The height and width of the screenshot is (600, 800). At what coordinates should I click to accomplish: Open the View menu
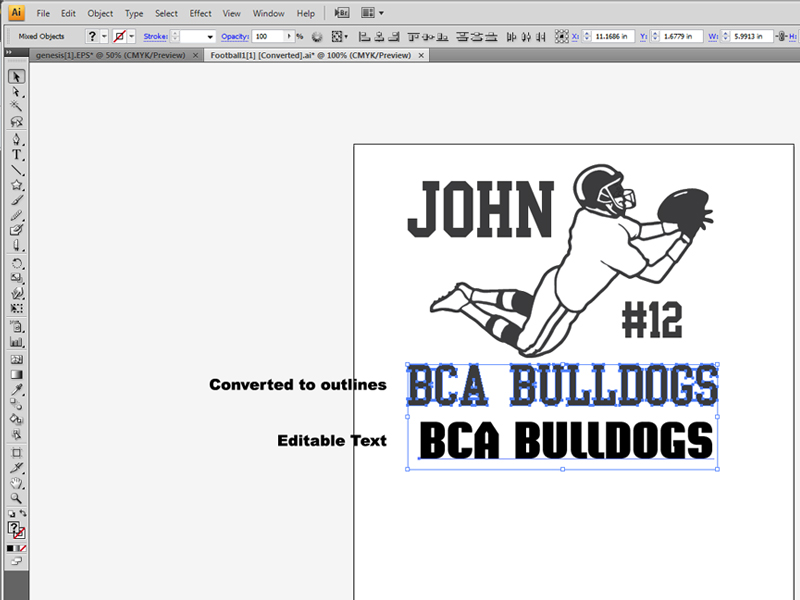(232, 13)
